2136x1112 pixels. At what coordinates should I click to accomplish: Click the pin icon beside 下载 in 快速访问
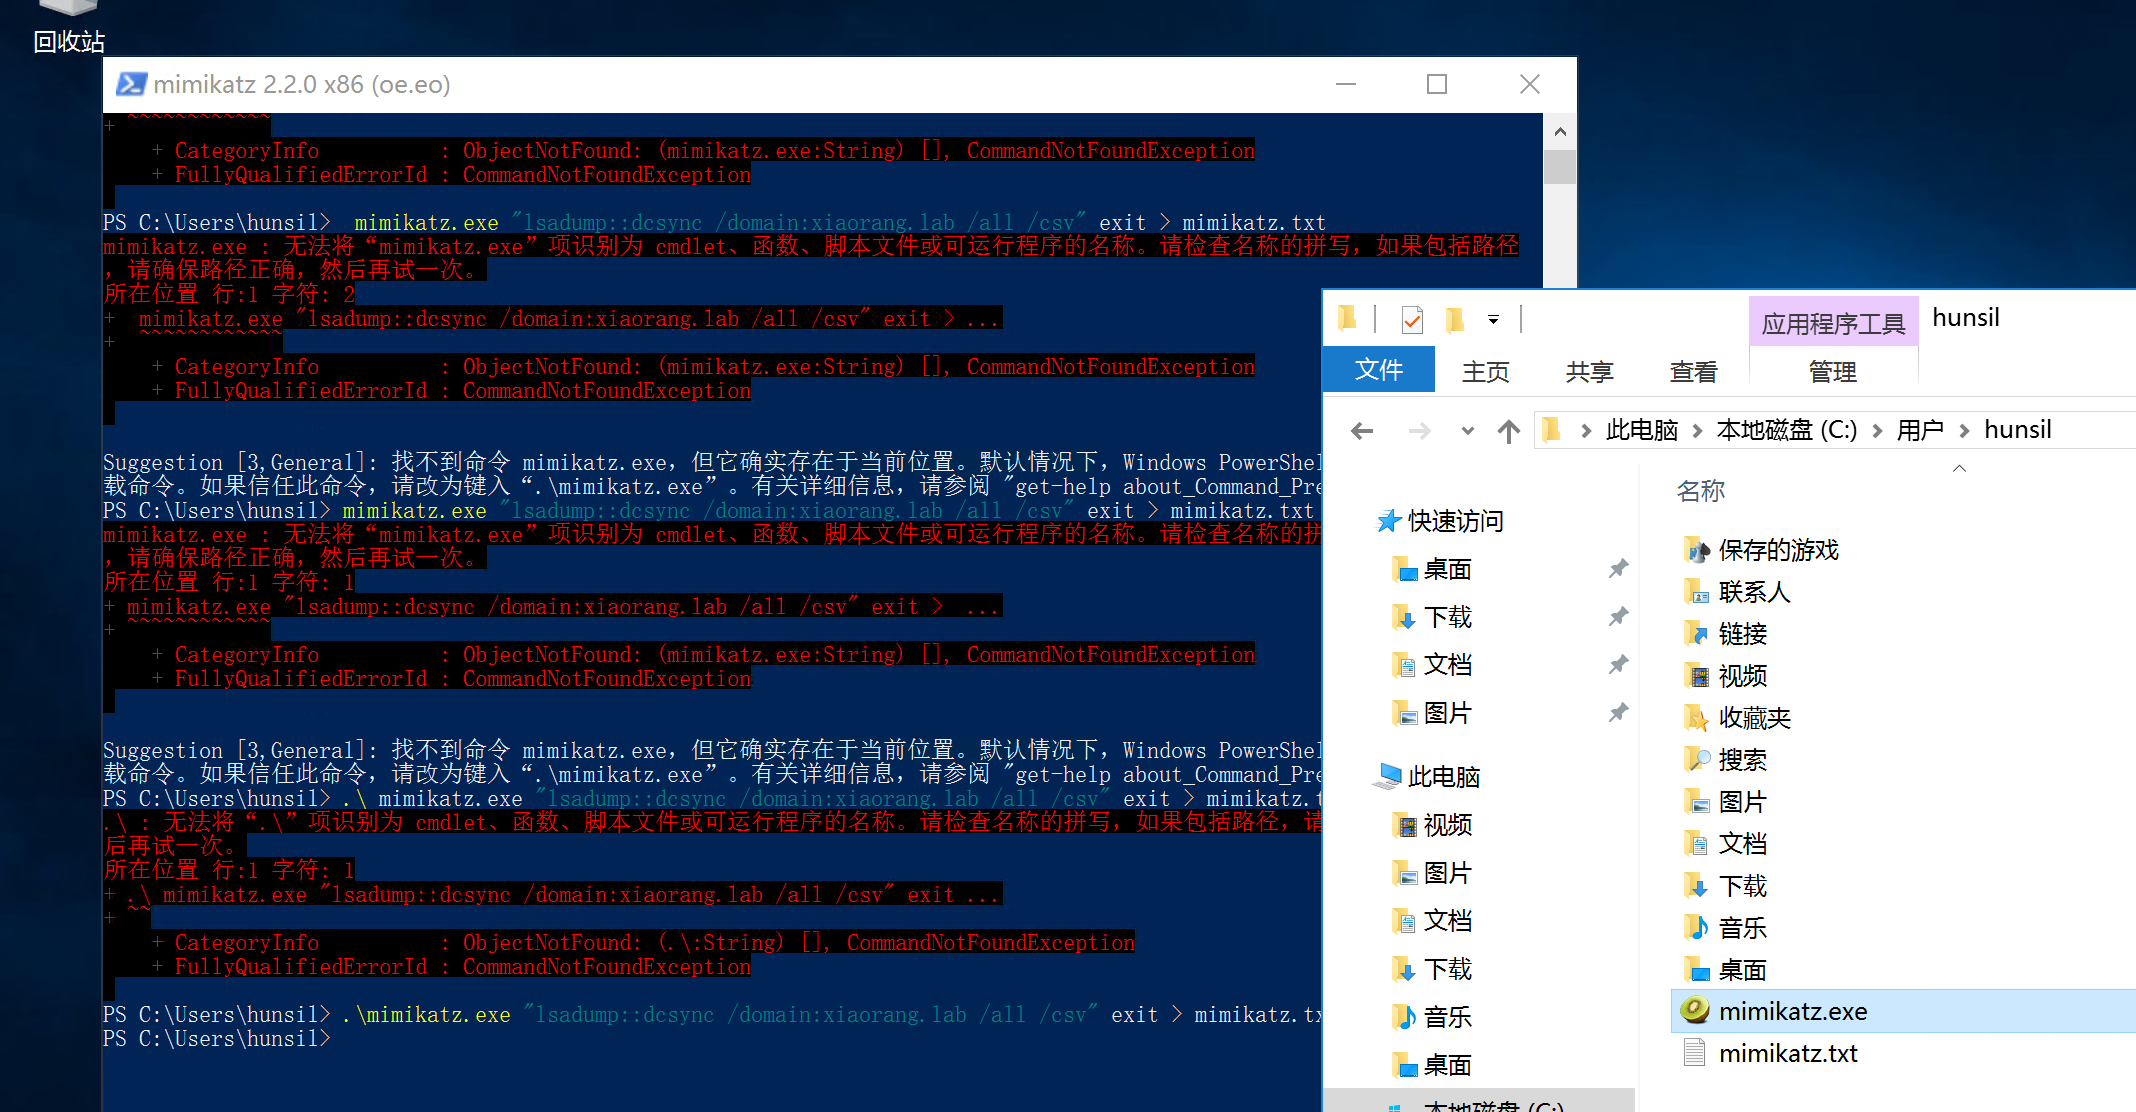point(1618,617)
